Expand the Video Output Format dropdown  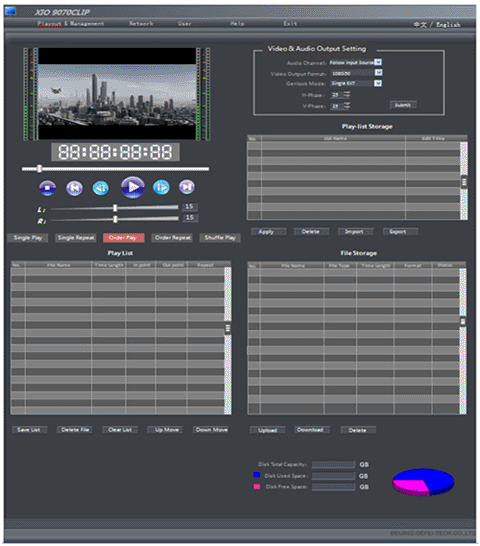pyautogui.click(x=379, y=72)
